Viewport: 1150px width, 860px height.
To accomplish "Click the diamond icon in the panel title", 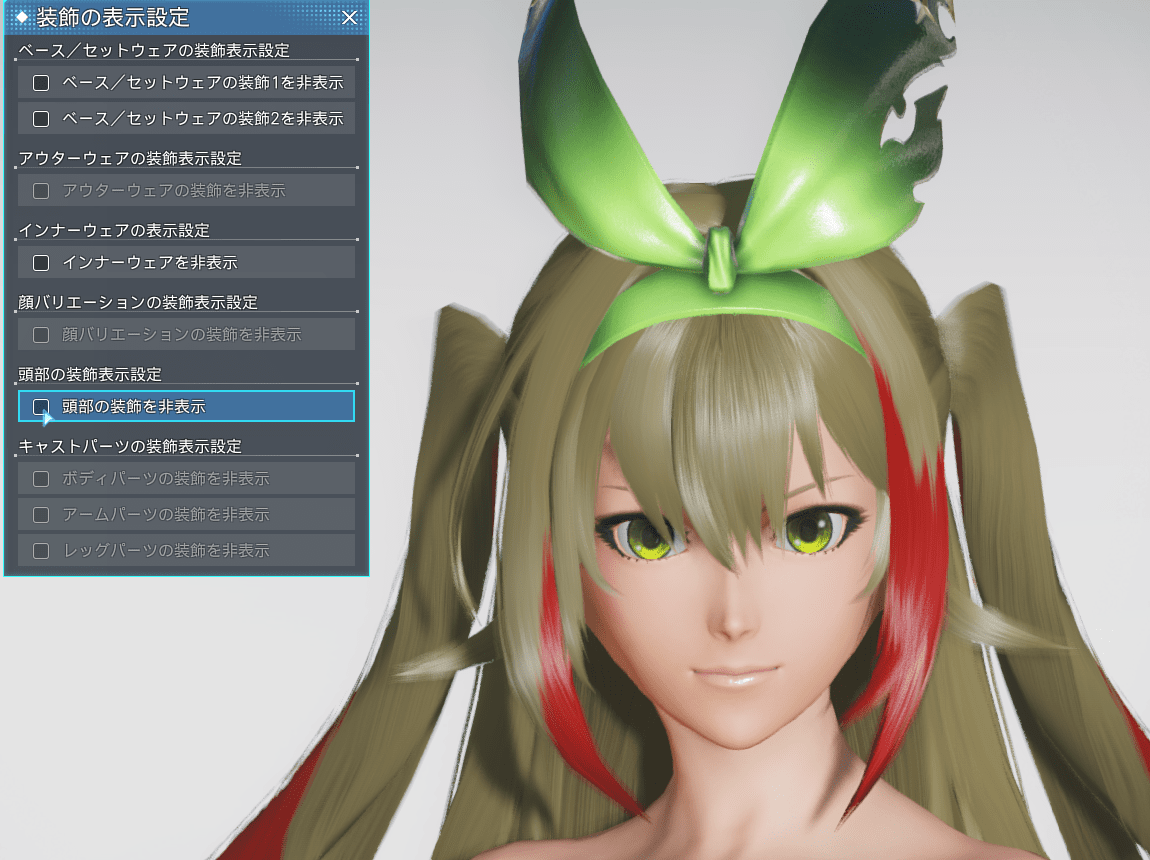I will click(x=22, y=18).
